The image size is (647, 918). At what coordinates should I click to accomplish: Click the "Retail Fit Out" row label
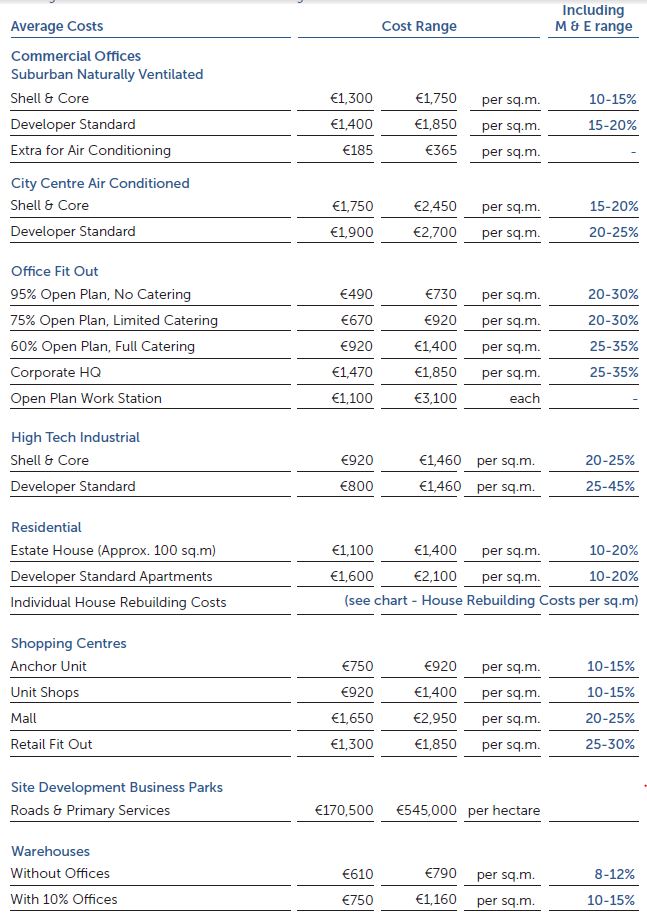click(x=52, y=744)
